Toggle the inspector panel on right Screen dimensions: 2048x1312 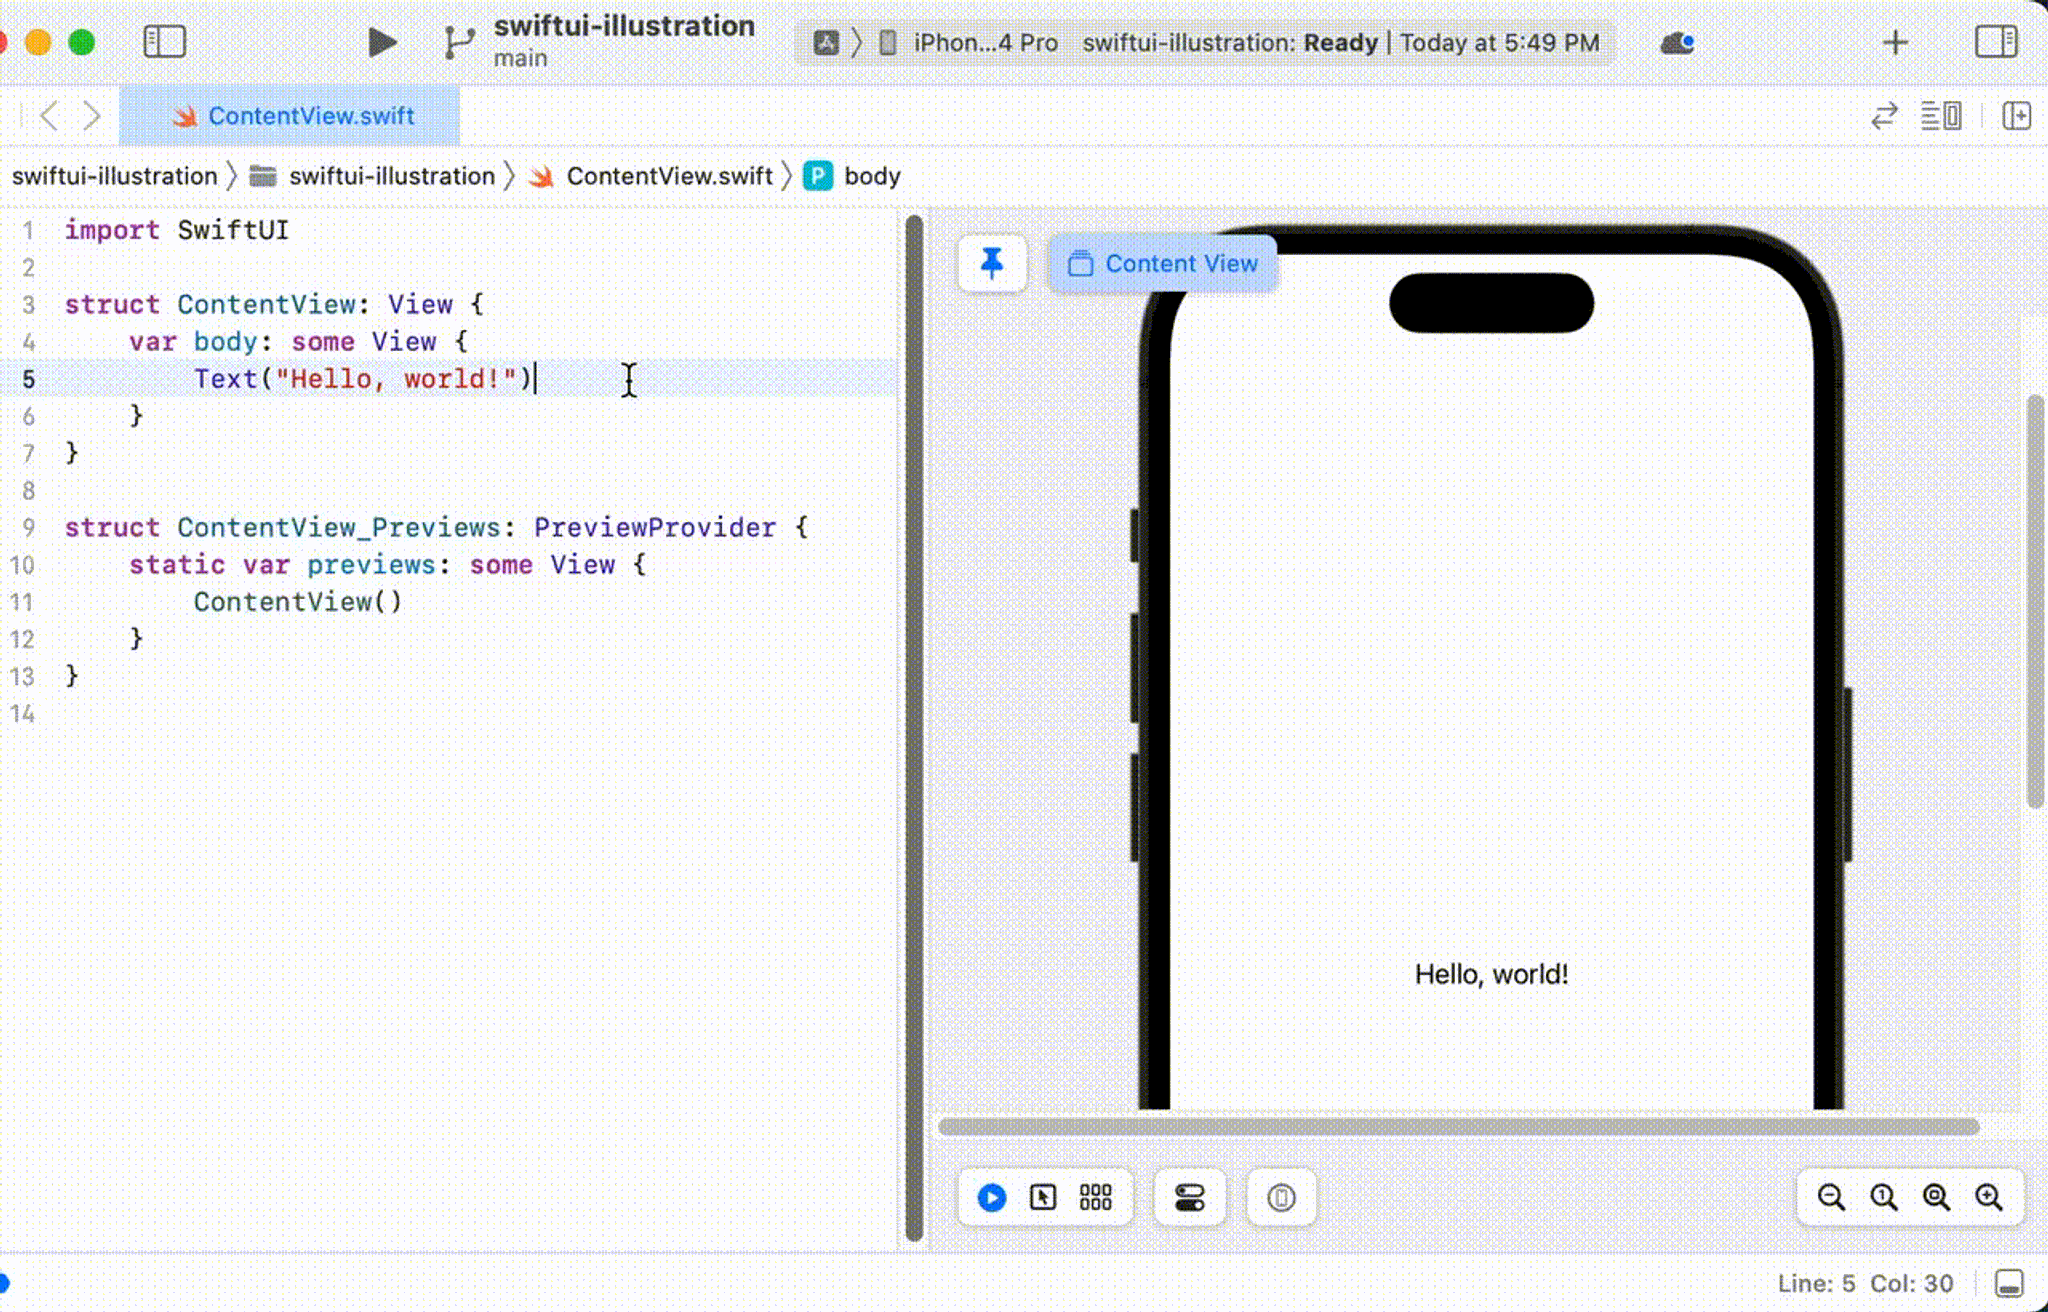coord(1996,42)
